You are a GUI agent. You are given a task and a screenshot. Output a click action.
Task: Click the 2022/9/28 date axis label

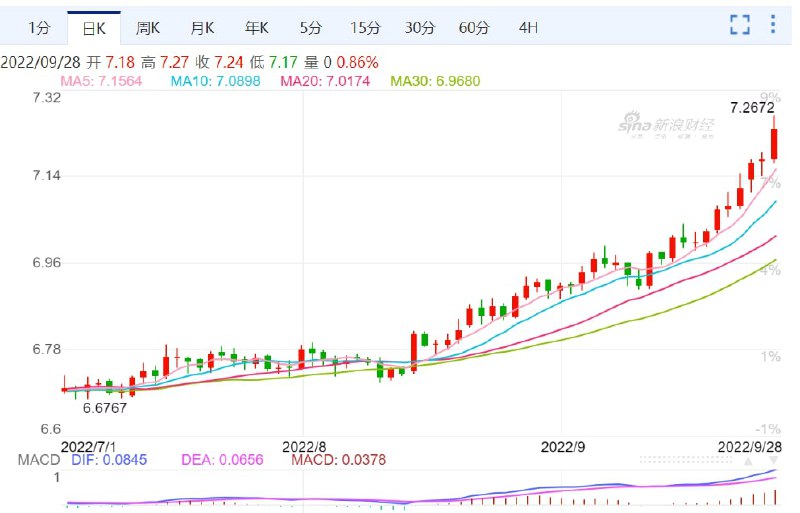(750, 444)
